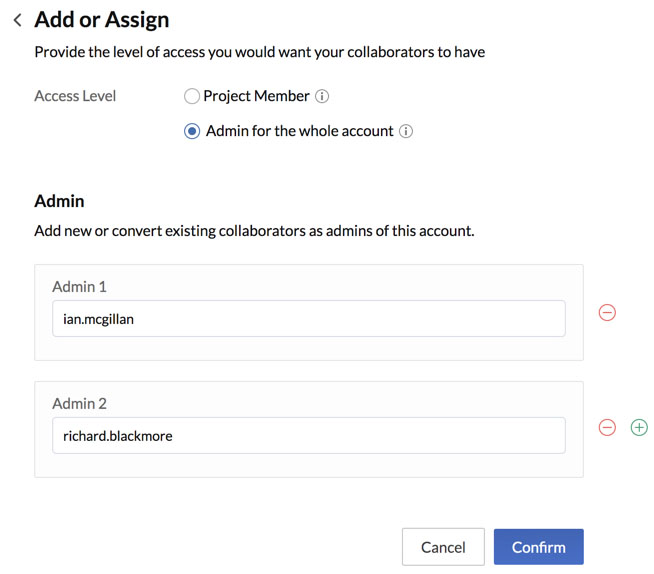Click the Access Level label

pos(75,96)
